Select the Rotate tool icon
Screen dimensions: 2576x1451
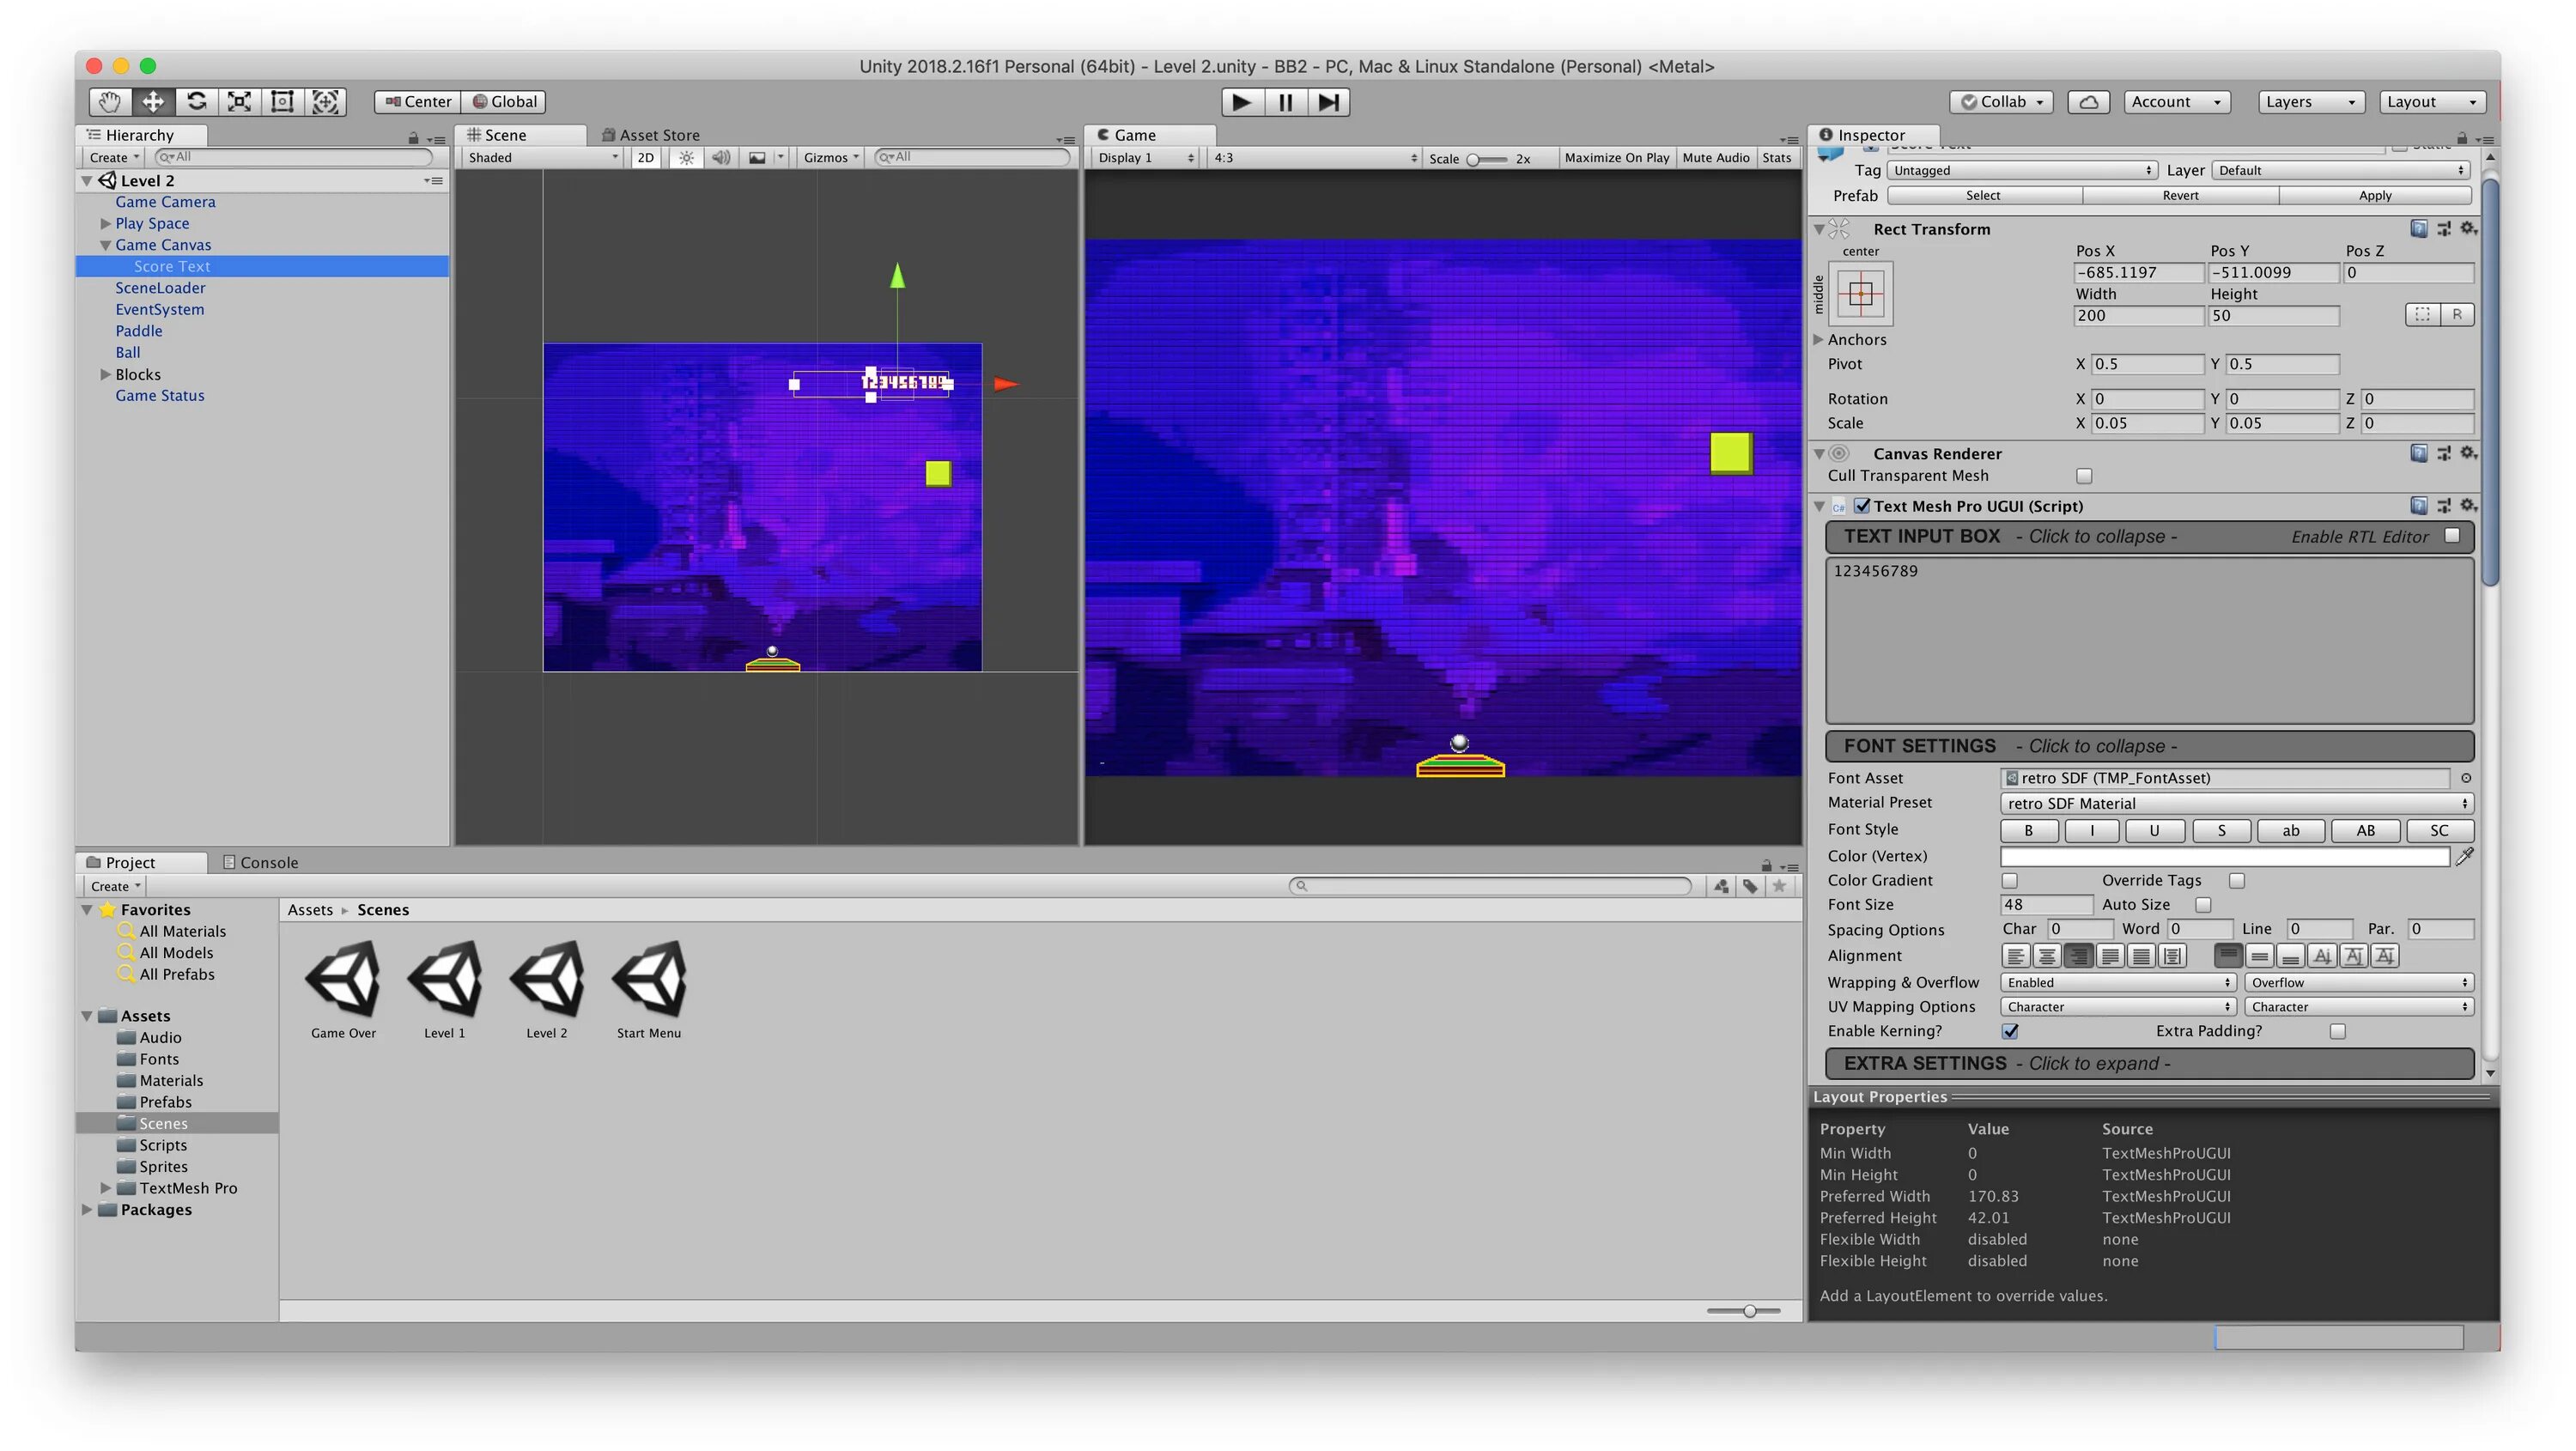pos(197,101)
